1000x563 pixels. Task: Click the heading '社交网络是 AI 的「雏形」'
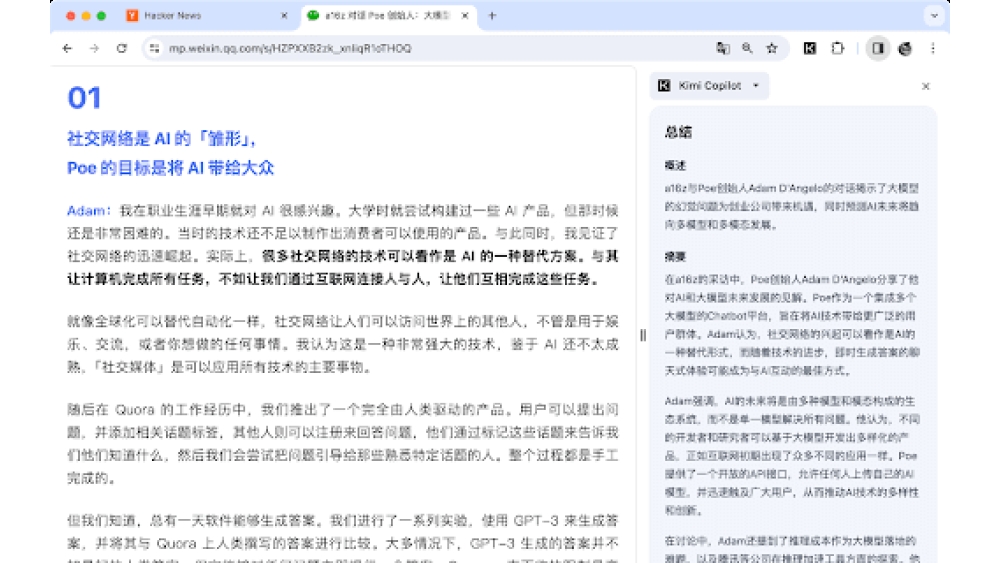pyautogui.click(x=161, y=138)
